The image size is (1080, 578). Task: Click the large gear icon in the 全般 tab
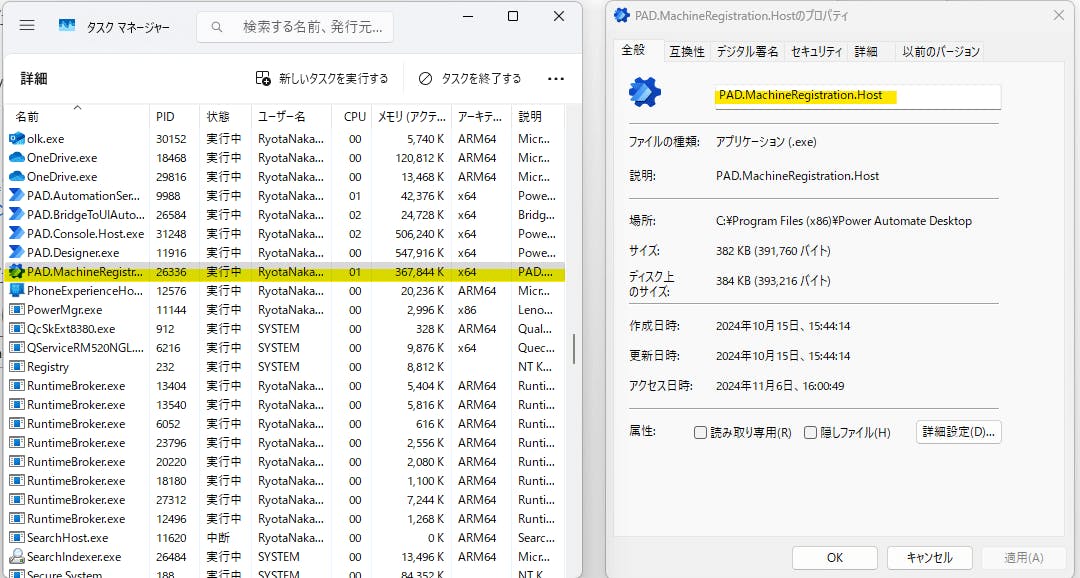[x=645, y=93]
